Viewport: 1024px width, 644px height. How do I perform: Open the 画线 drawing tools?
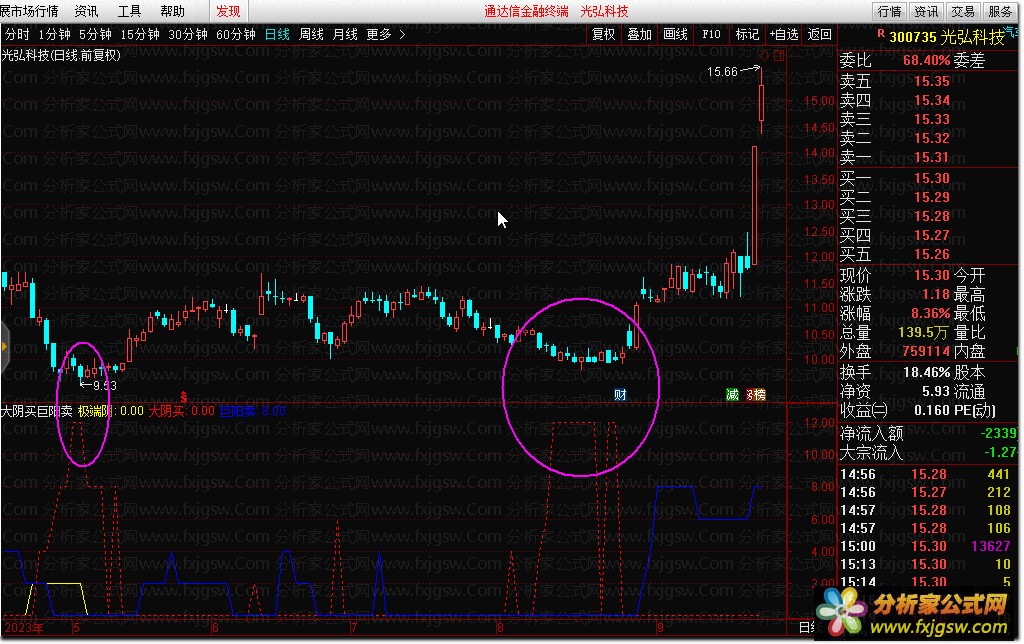(x=675, y=34)
